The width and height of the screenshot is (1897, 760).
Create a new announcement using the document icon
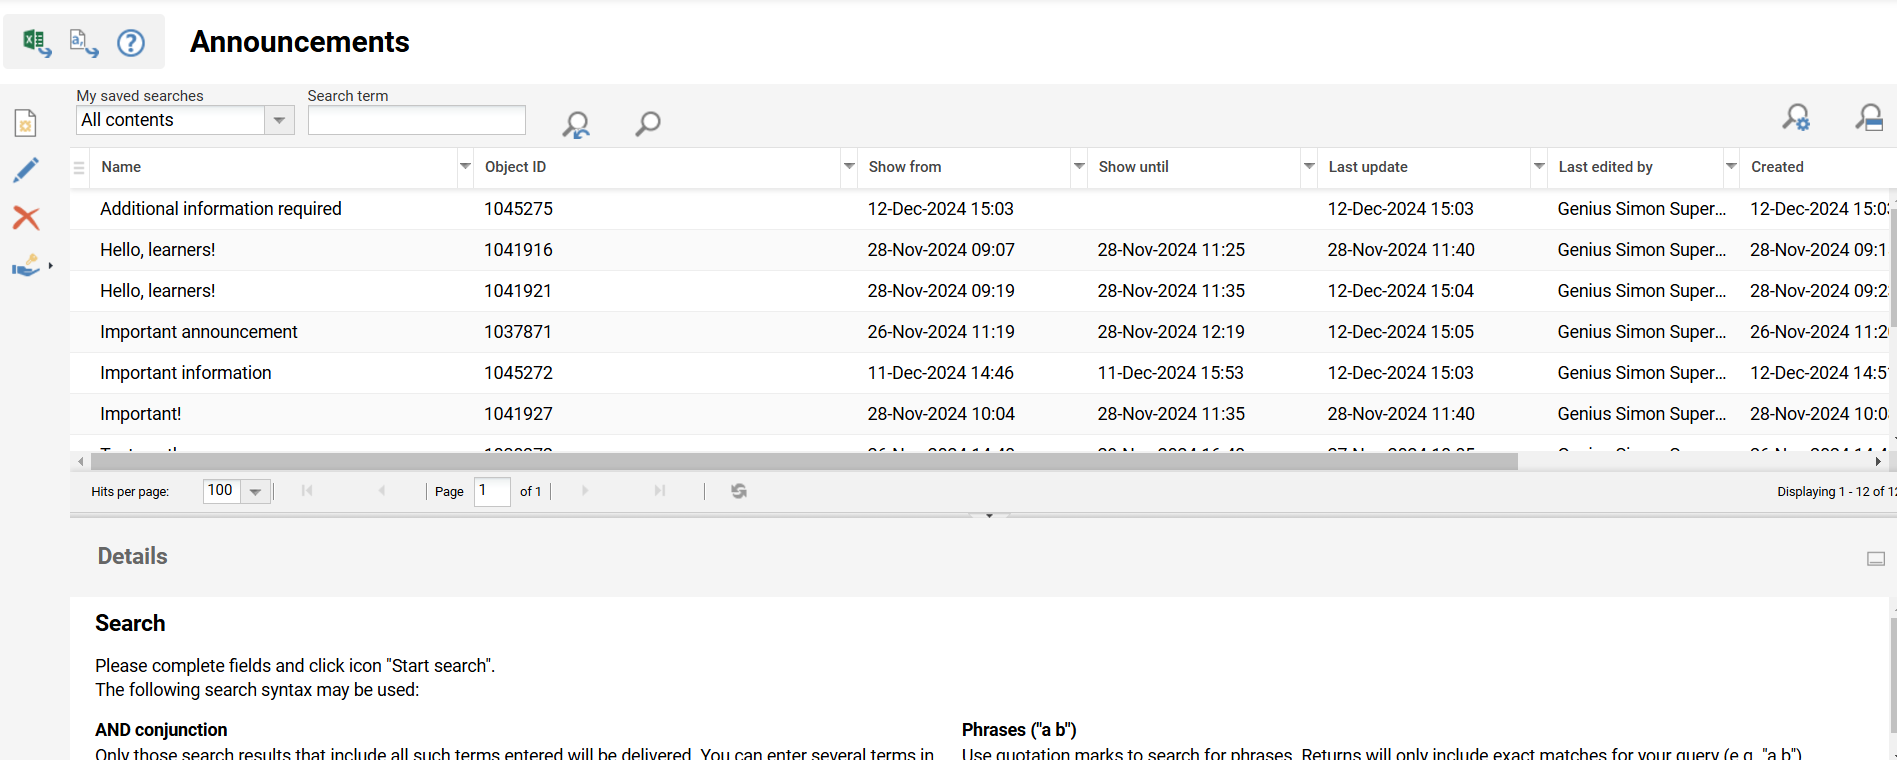pos(26,123)
